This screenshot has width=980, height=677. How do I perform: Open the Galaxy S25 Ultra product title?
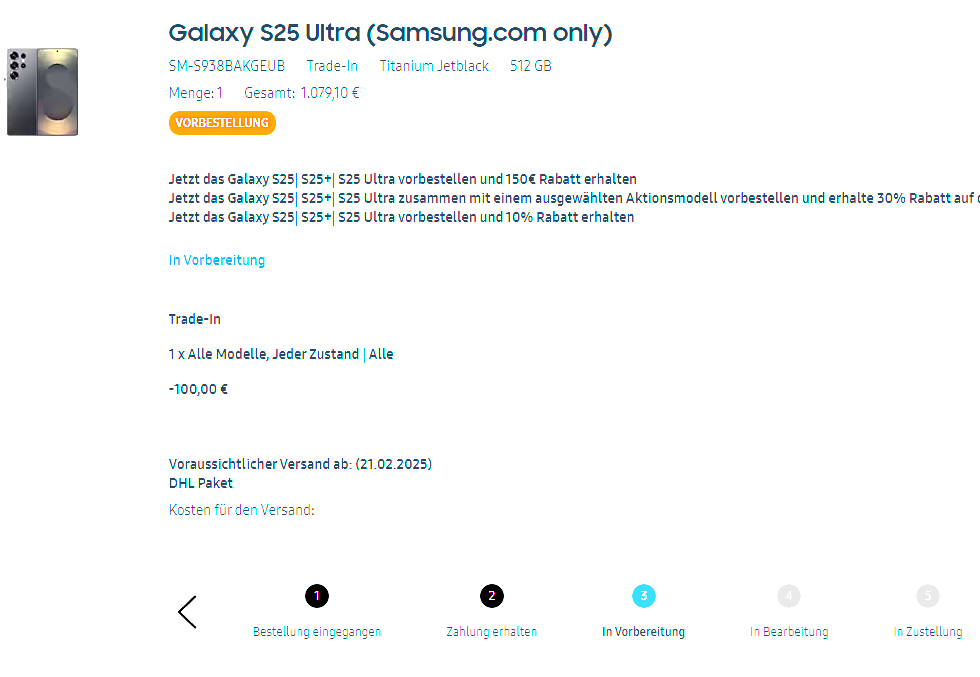tap(390, 33)
